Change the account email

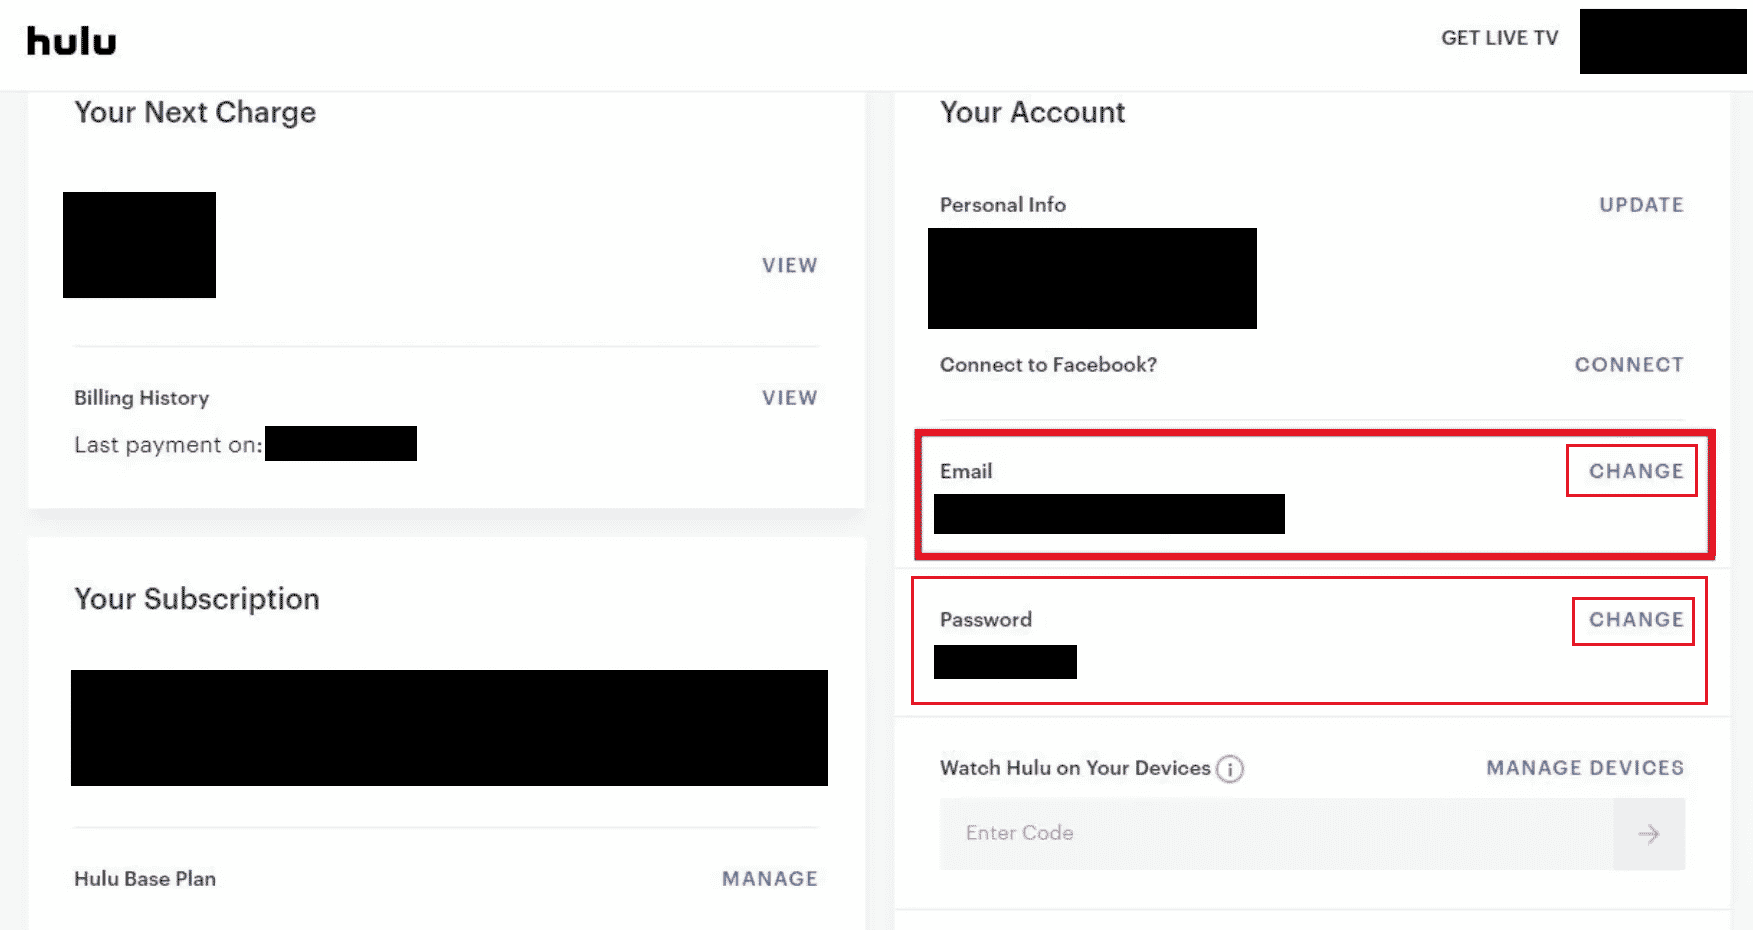click(x=1636, y=471)
